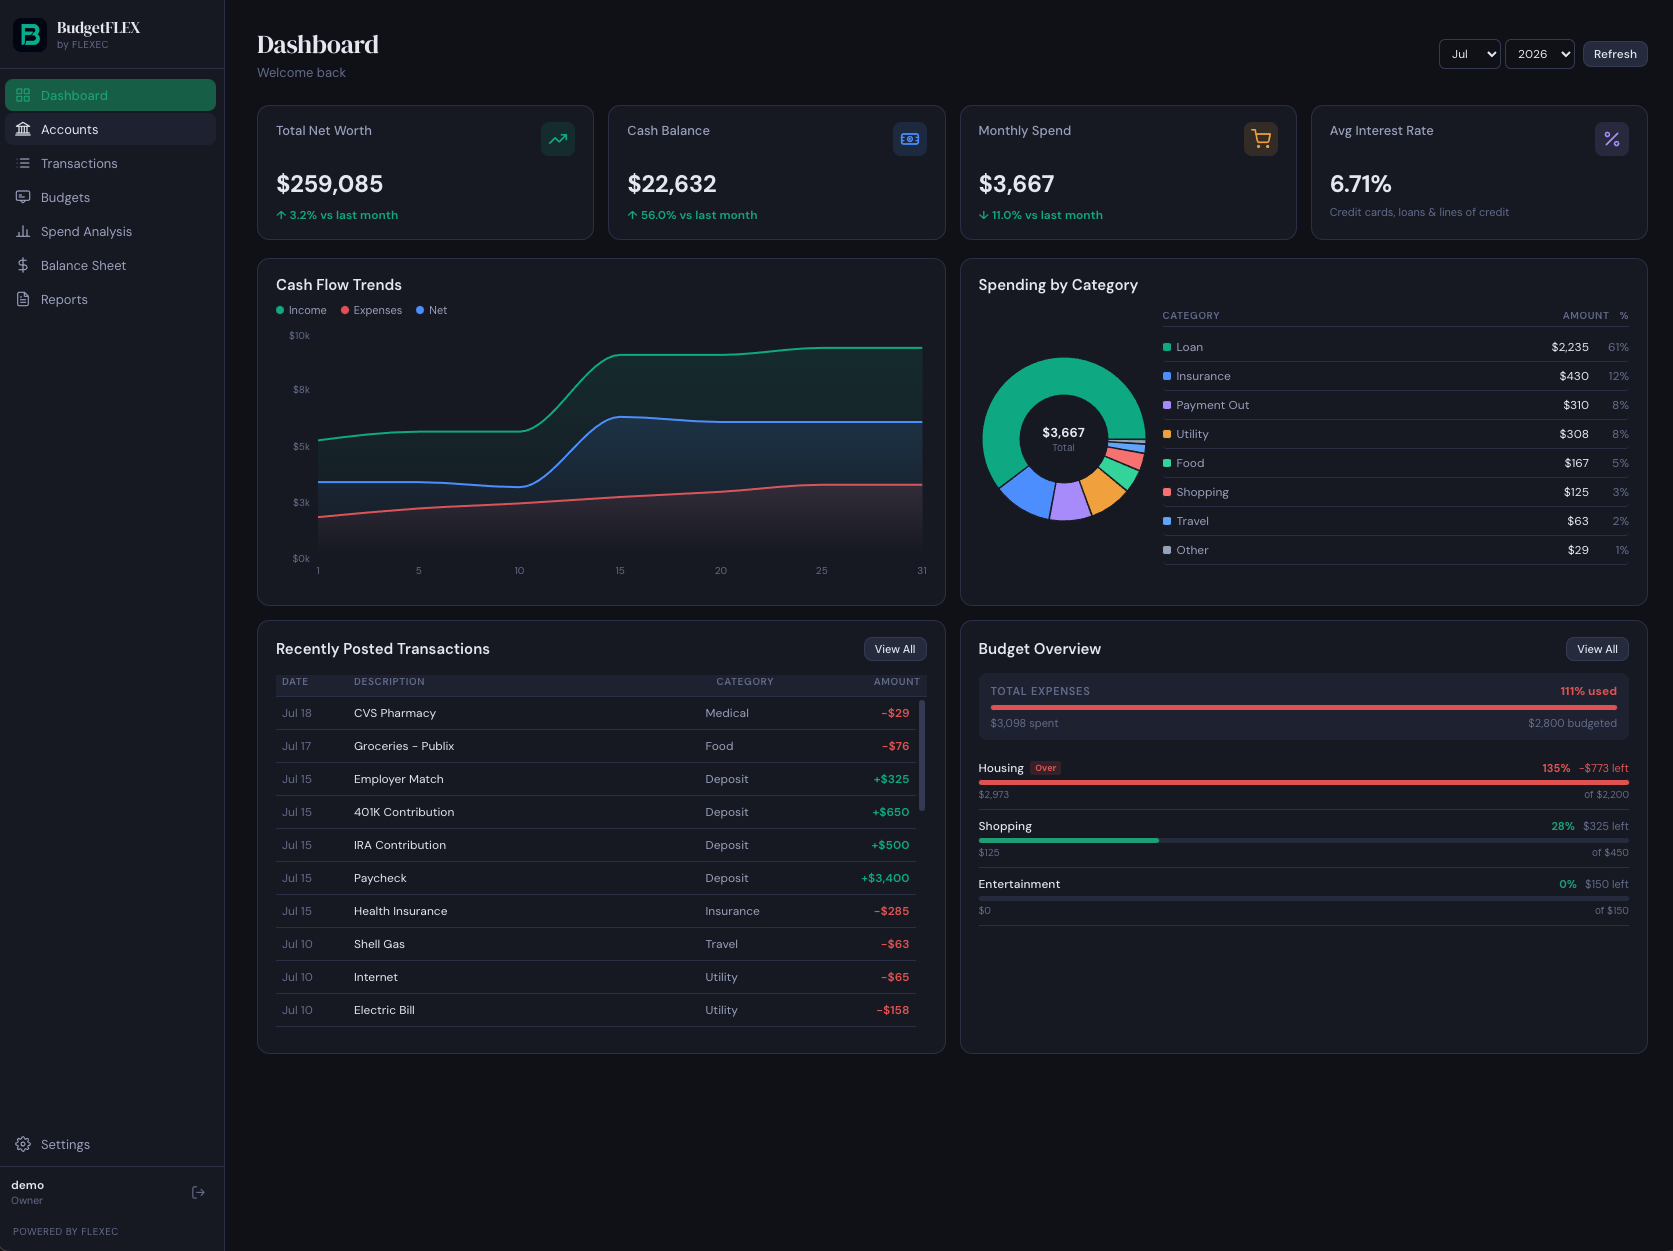Toggle the Expenses legend item
The width and height of the screenshot is (1673, 1251).
[x=371, y=310]
